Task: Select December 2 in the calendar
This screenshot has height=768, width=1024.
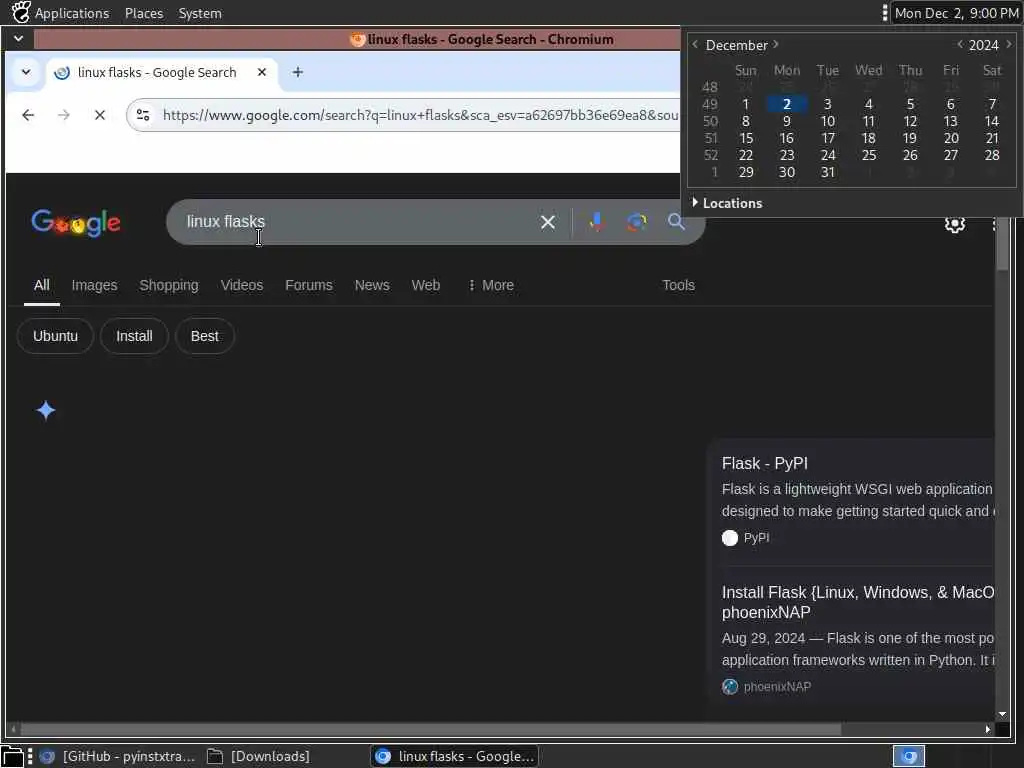Action: click(787, 104)
